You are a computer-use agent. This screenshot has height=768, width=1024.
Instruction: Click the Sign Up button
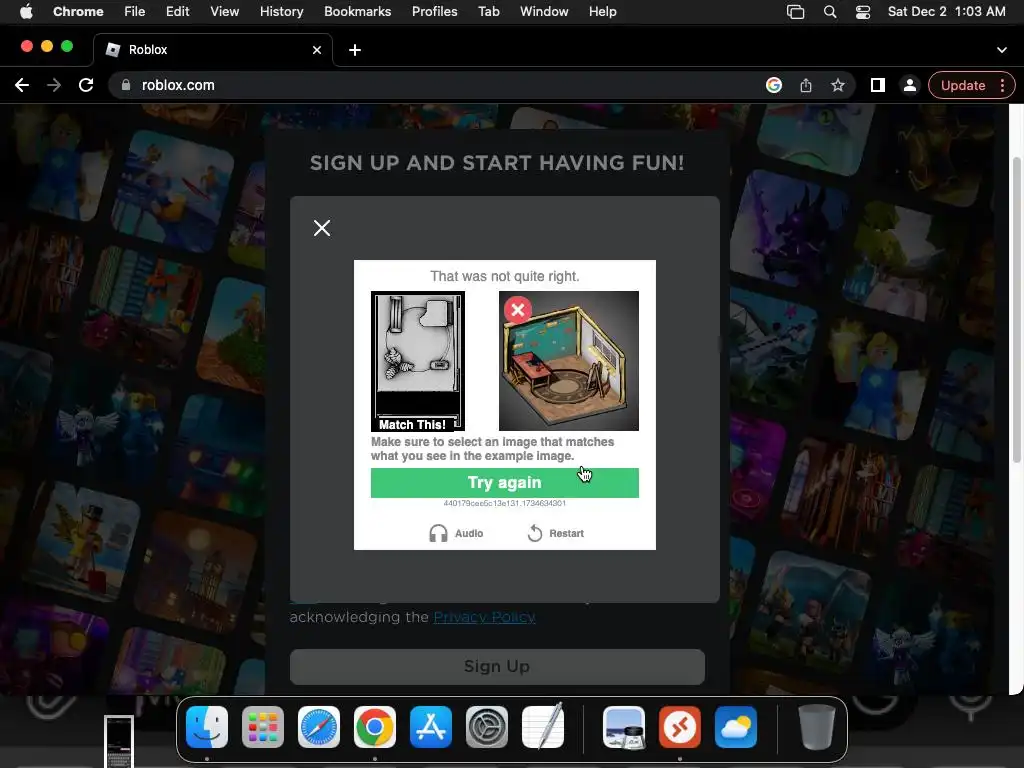tap(497, 667)
